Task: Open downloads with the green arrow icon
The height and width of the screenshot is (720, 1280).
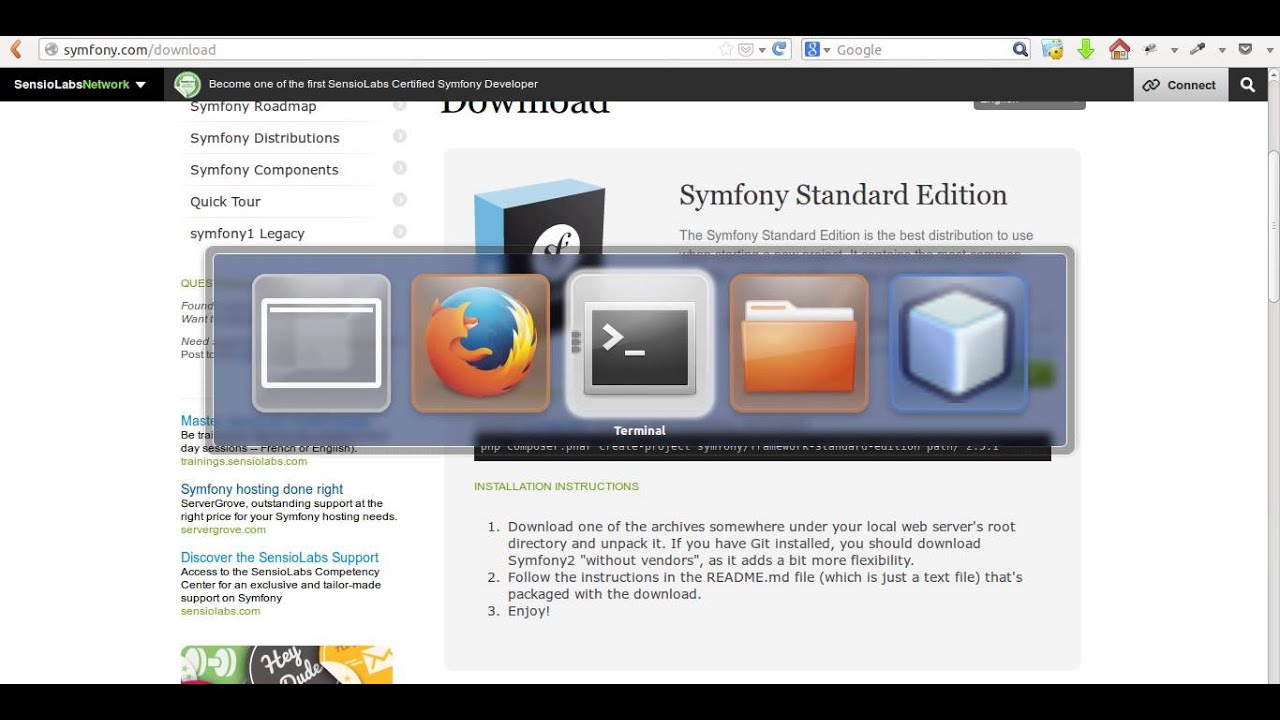Action: click(x=1086, y=49)
